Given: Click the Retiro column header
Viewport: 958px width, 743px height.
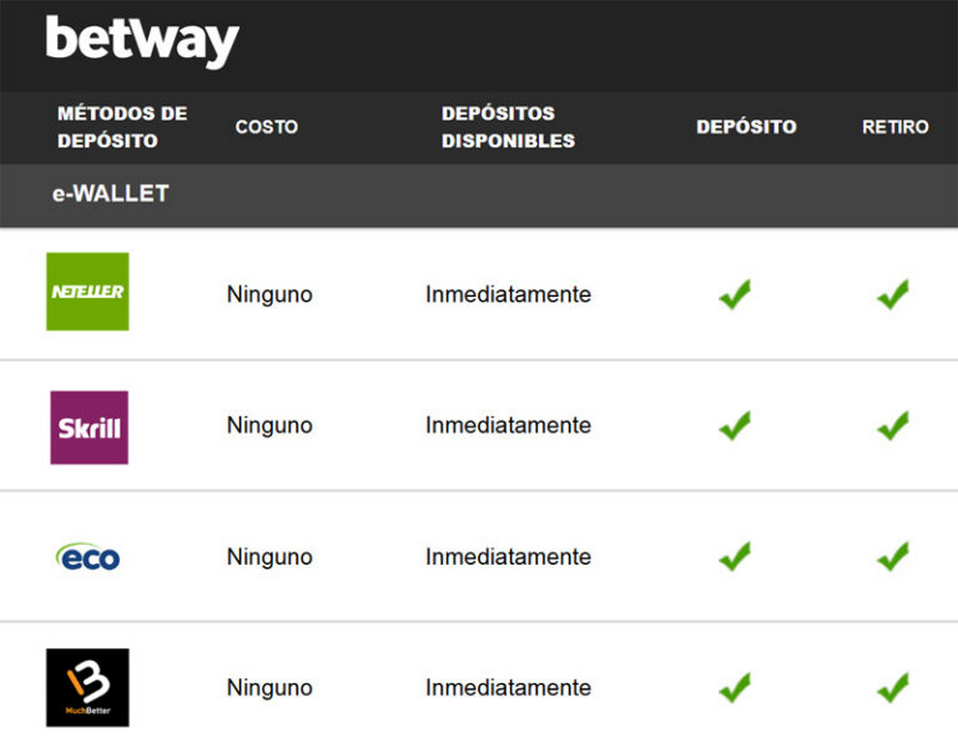Looking at the screenshot, I should coord(895,127).
